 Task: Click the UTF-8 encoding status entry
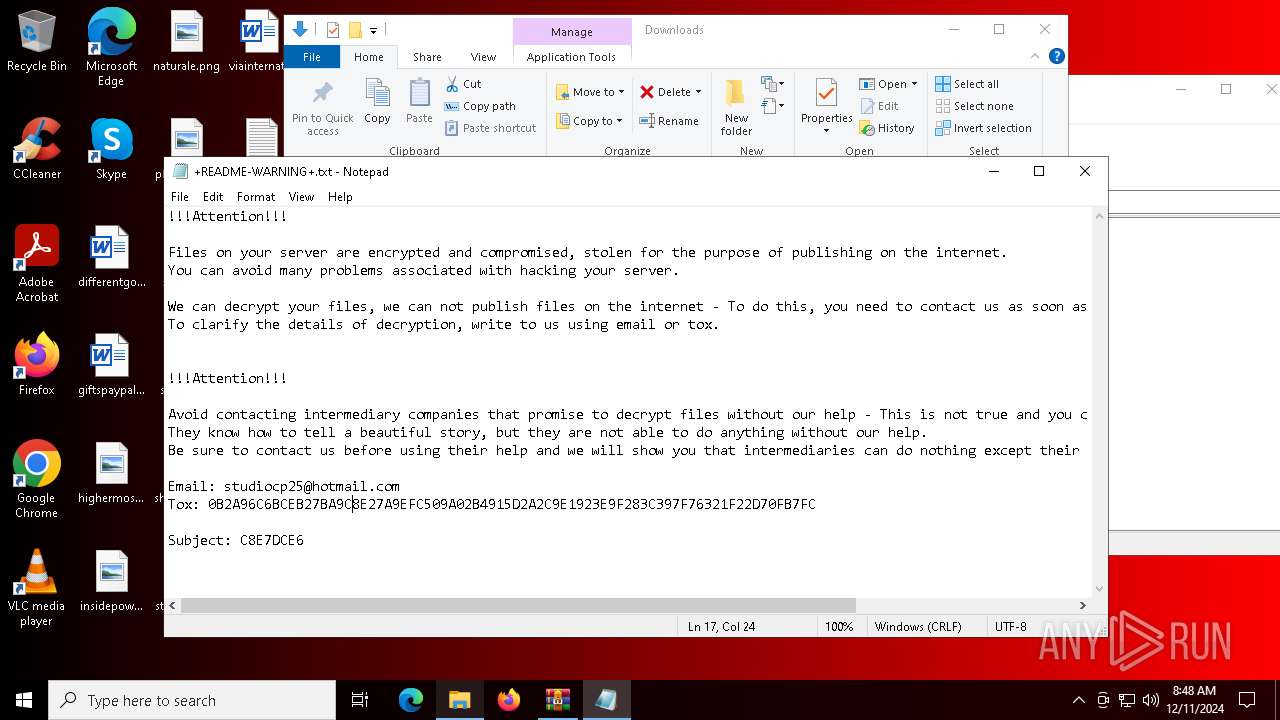(x=1011, y=627)
